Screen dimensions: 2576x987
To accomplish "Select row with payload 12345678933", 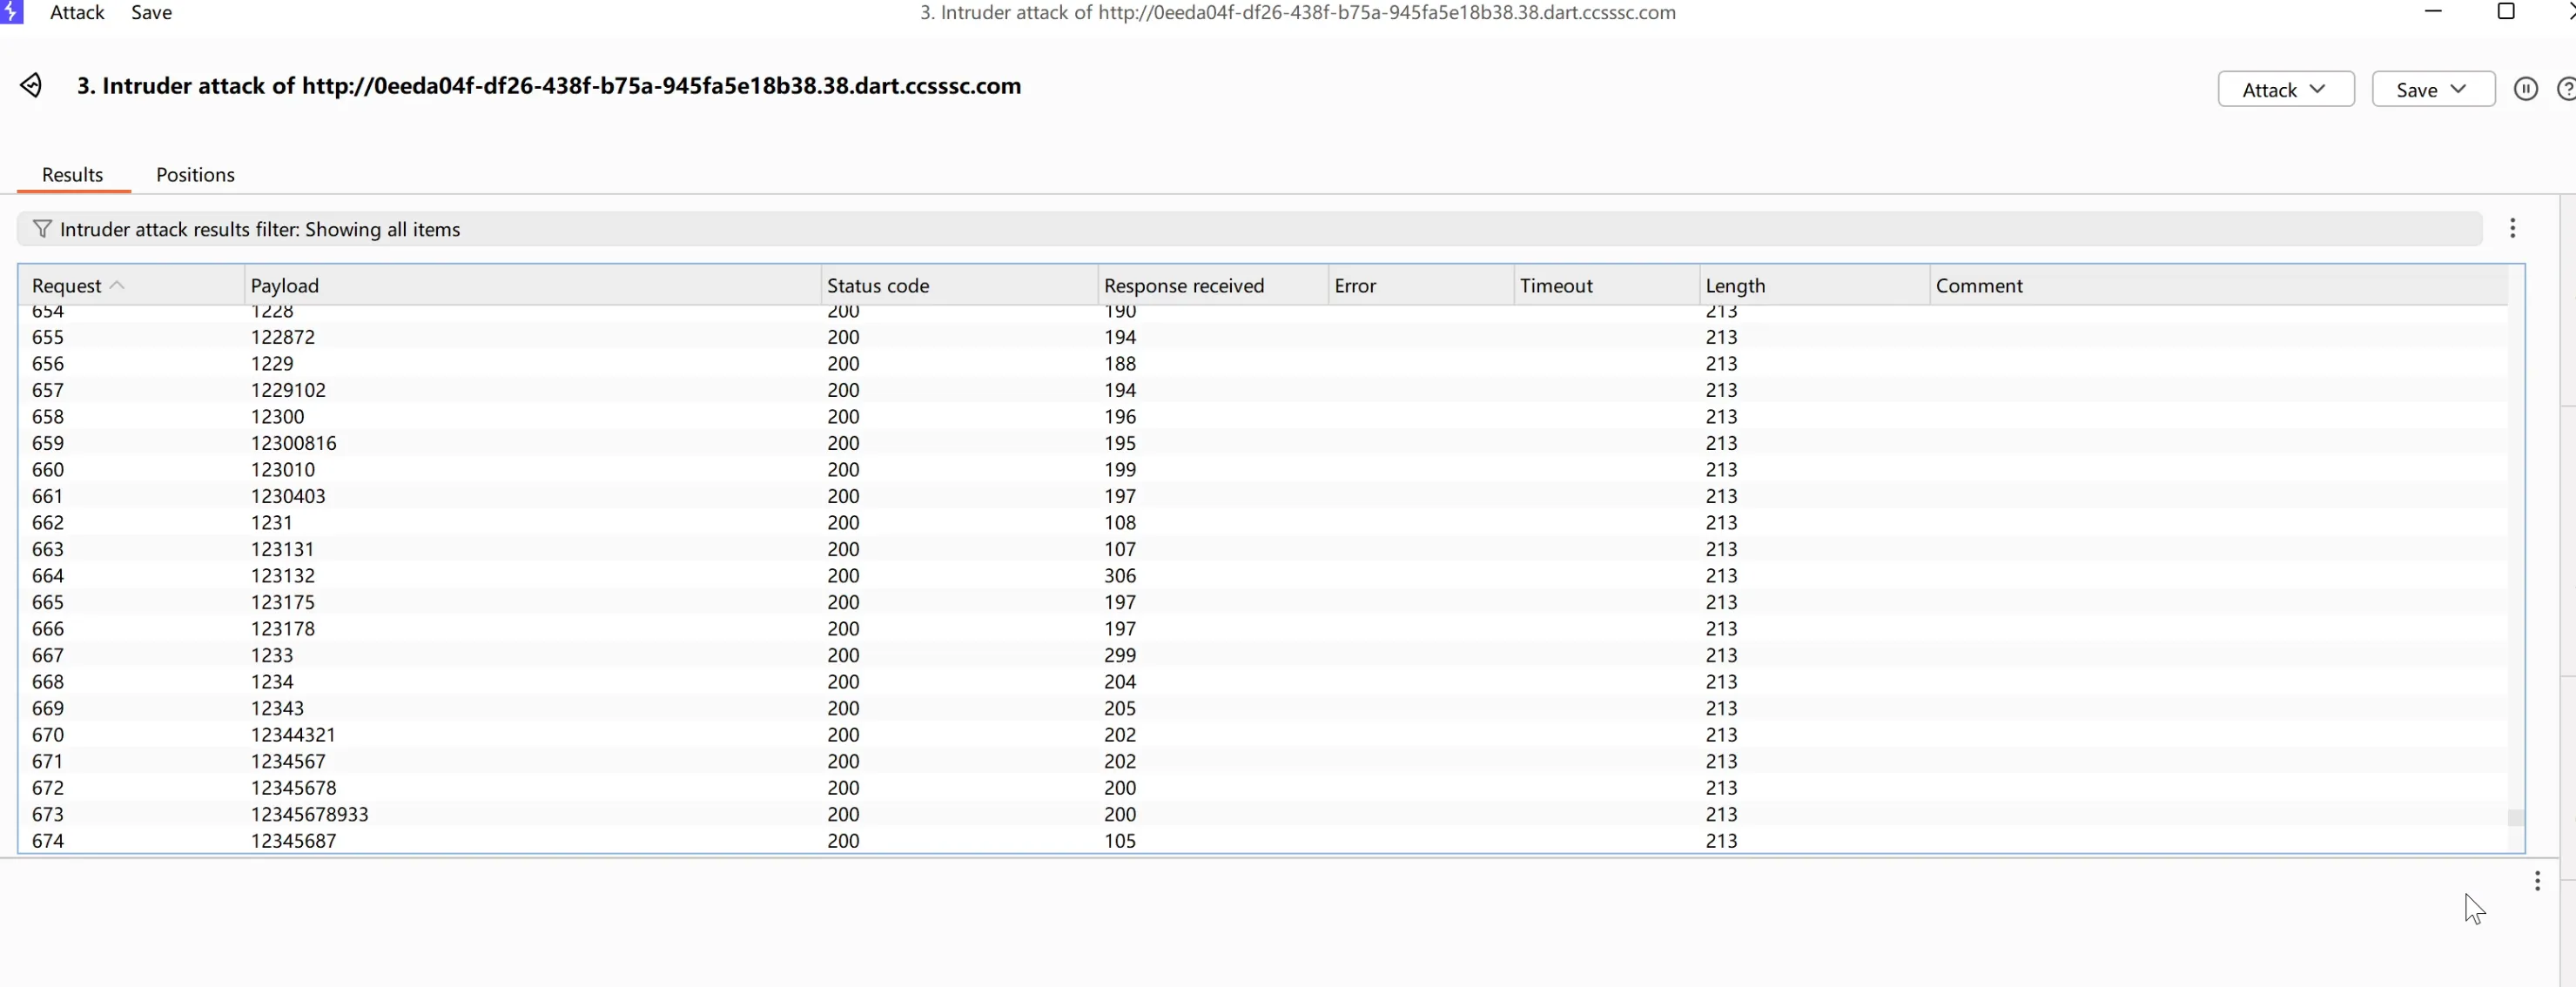I will (x=309, y=814).
